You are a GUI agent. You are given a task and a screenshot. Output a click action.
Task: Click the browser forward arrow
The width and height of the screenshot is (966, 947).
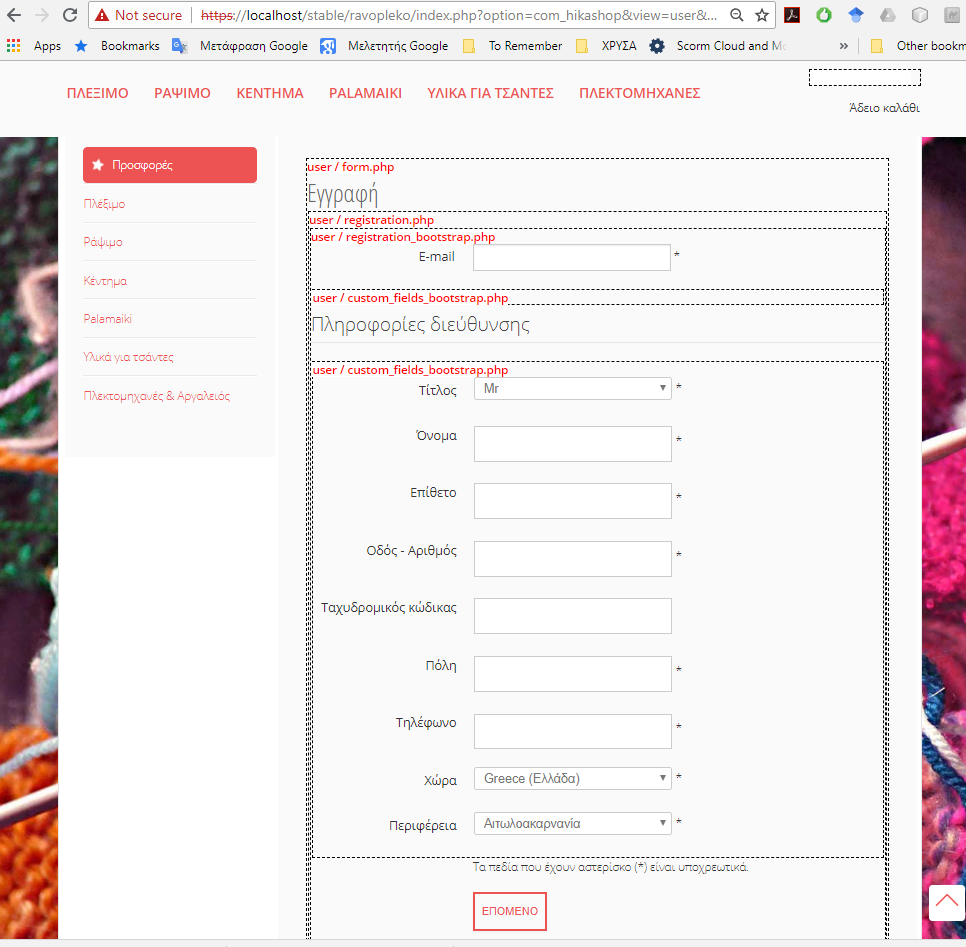[x=42, y=15]
